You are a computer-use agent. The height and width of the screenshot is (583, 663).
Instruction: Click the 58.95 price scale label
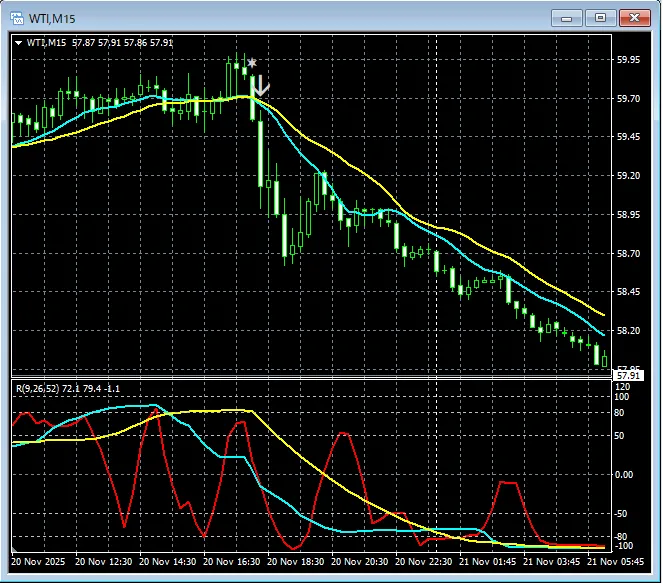pos(629,214)
